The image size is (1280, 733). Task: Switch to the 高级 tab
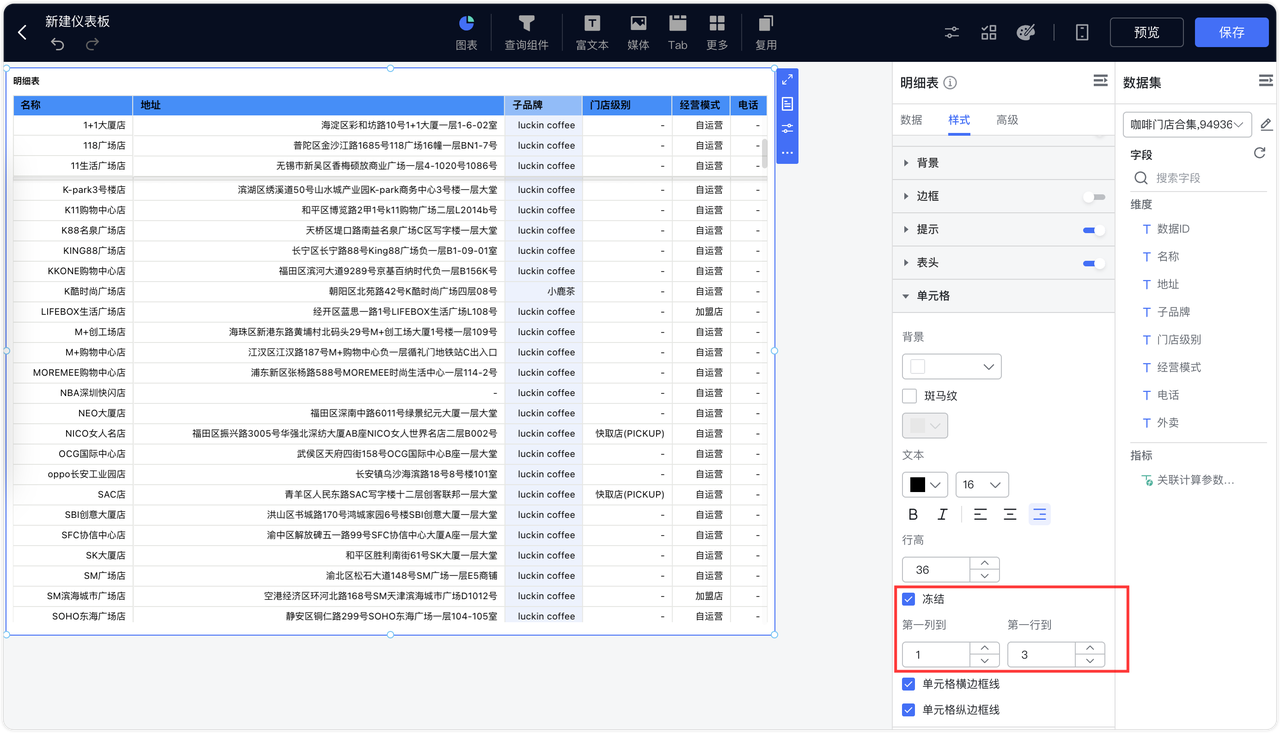click(1007, 120)
